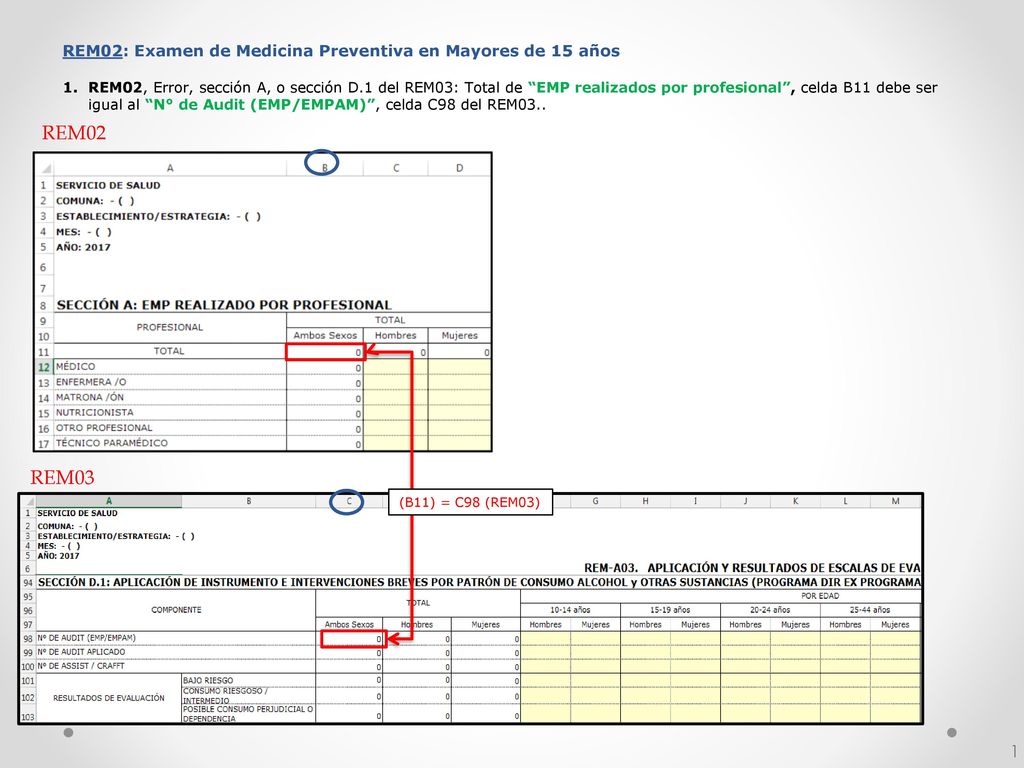
Task: Click the SECCIÓN D.1 heading row
Action: tap(479, 582)
